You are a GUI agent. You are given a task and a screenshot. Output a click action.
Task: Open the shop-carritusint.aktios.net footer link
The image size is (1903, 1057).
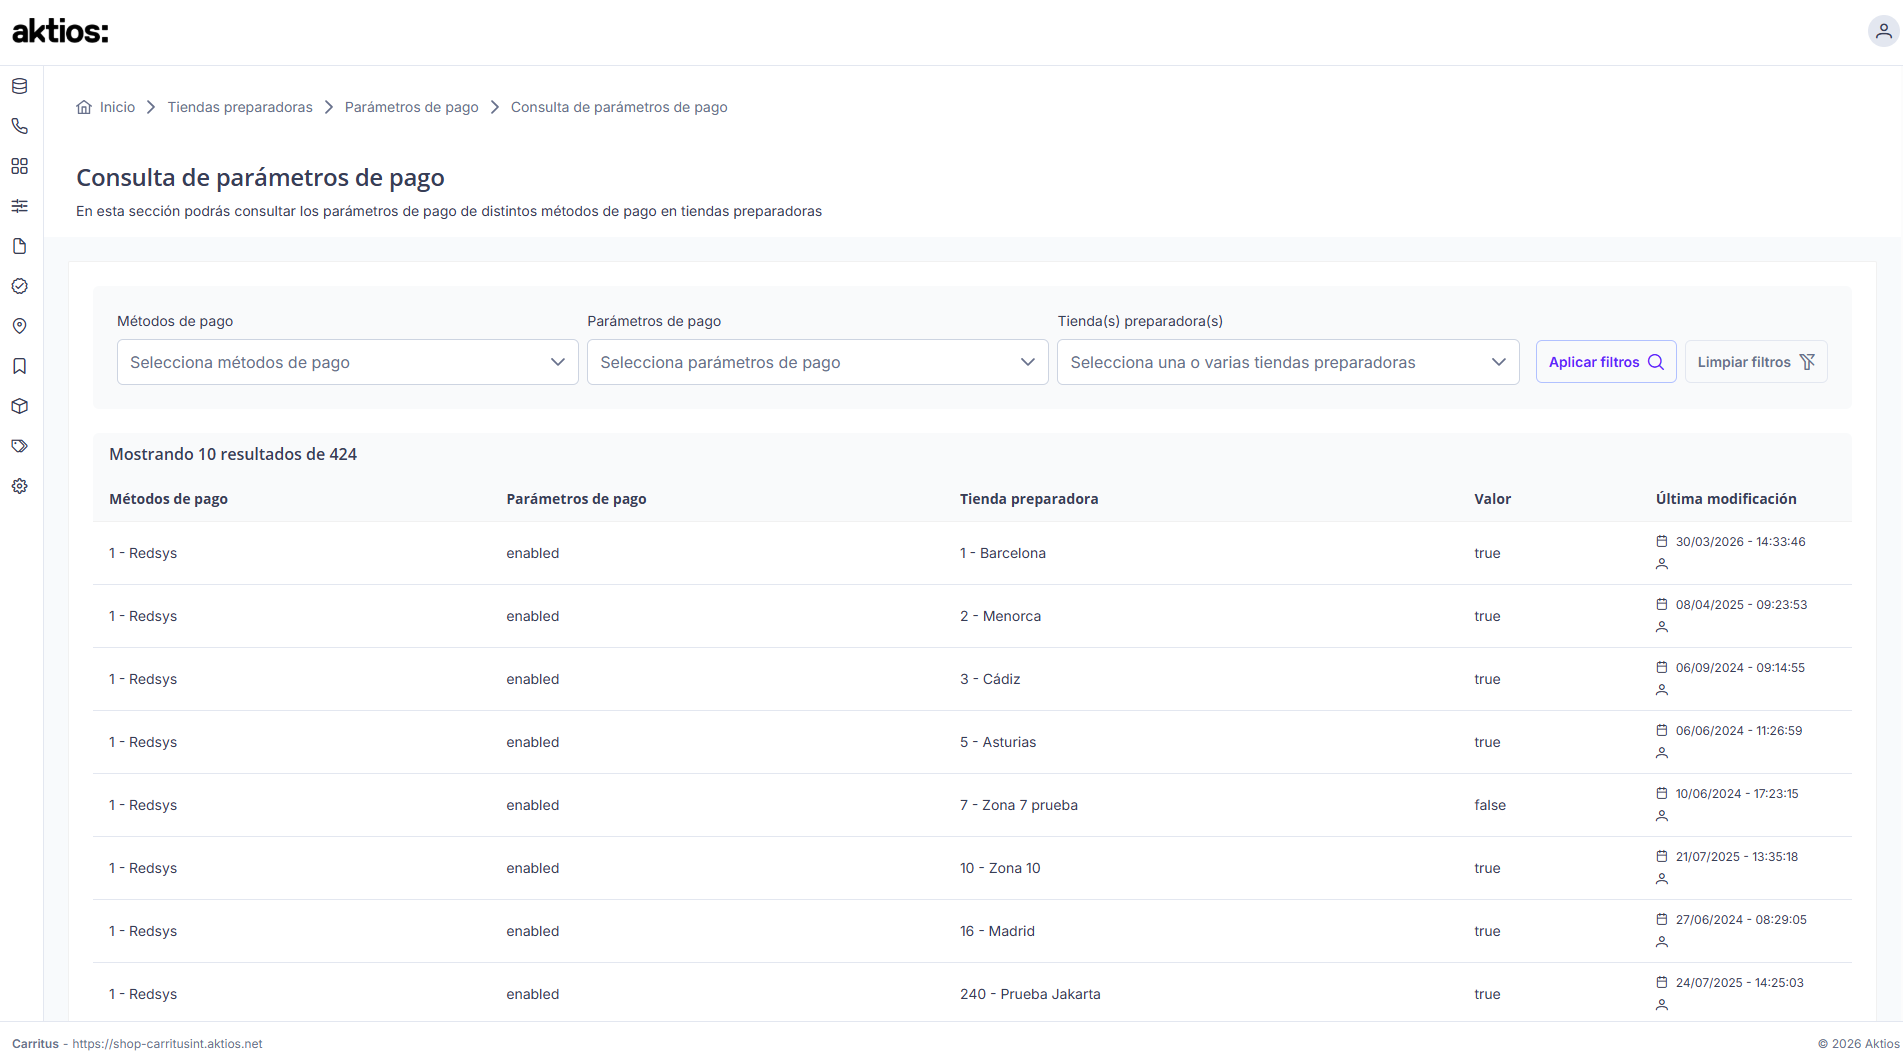point(167,1043)
